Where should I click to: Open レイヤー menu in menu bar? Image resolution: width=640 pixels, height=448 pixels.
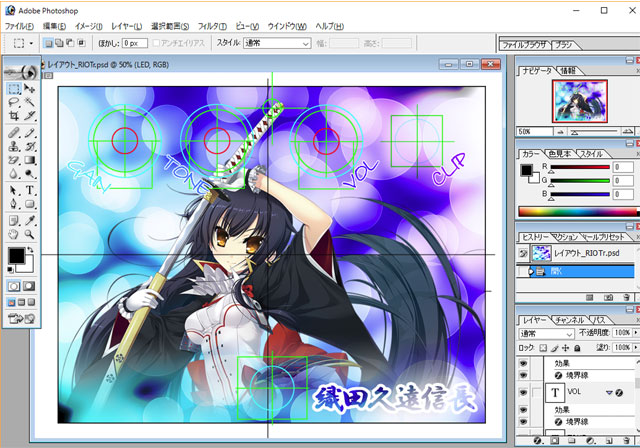(127, 27)
